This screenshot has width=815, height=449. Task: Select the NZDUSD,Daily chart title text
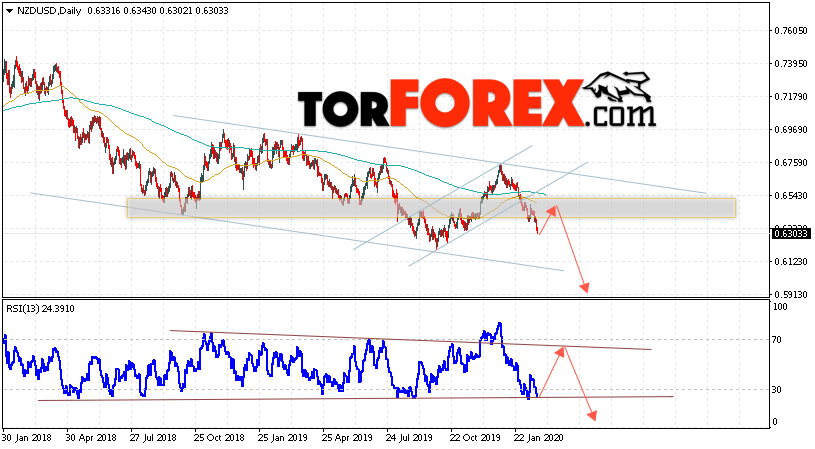[x=49, y=11]
